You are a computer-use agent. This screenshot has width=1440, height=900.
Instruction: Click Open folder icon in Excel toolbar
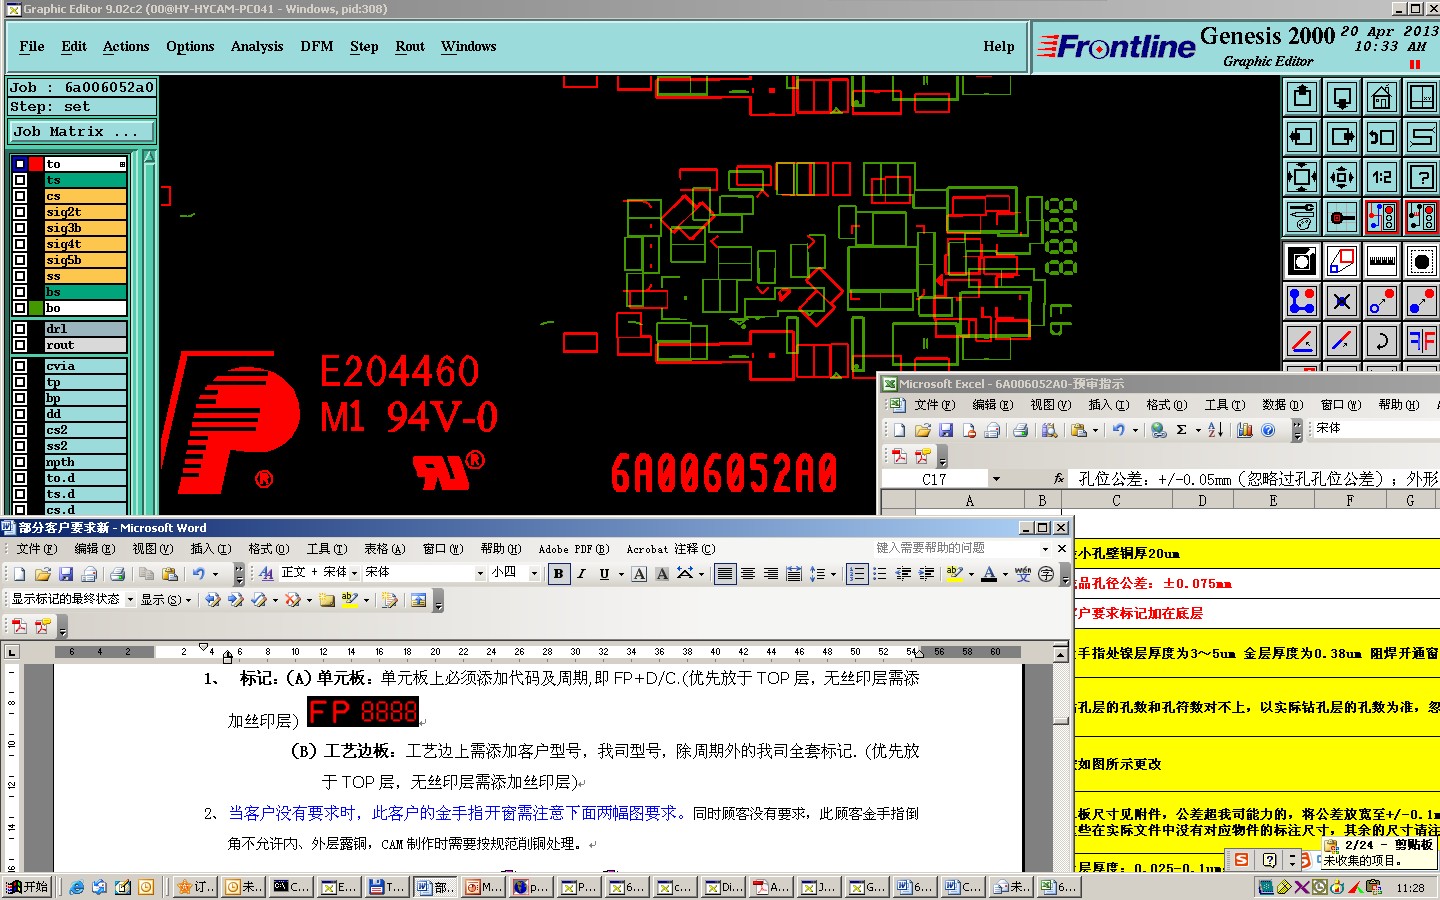(922, 430)
